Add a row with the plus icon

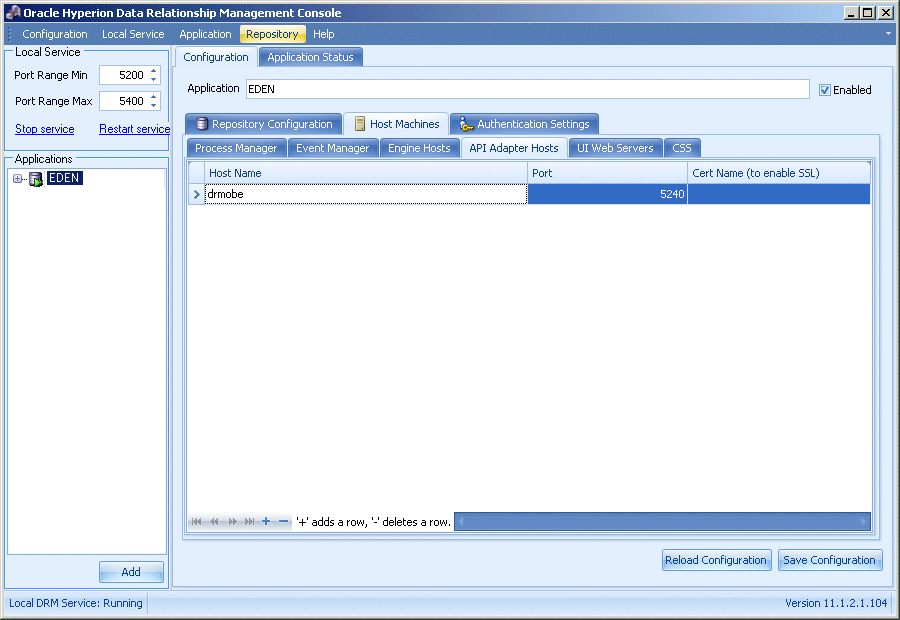coord(266,521)
